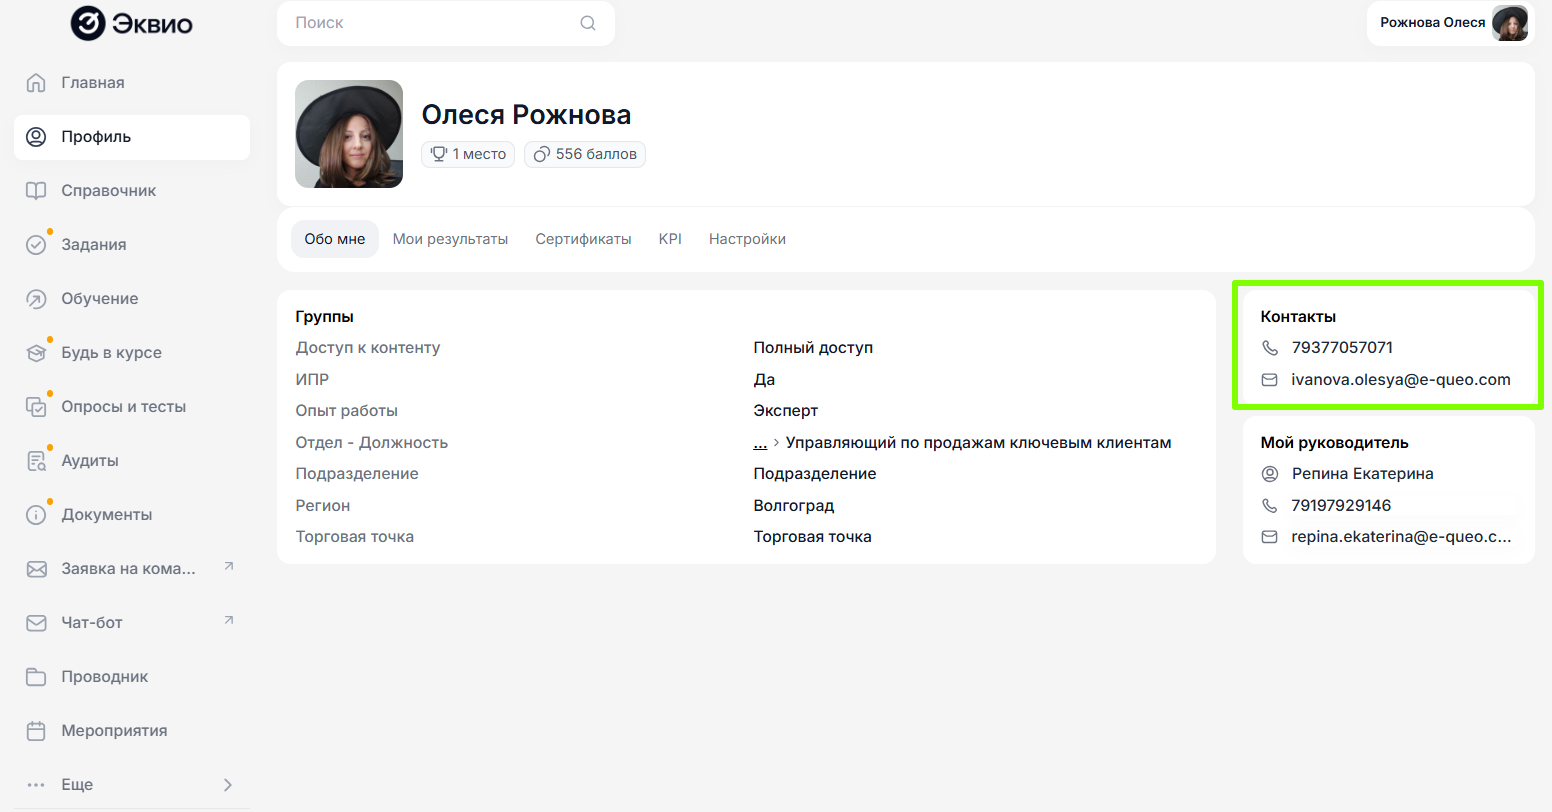1552x812 pixels.
Task: Expand the Еще menu chevron
Action: coord(228,785)
